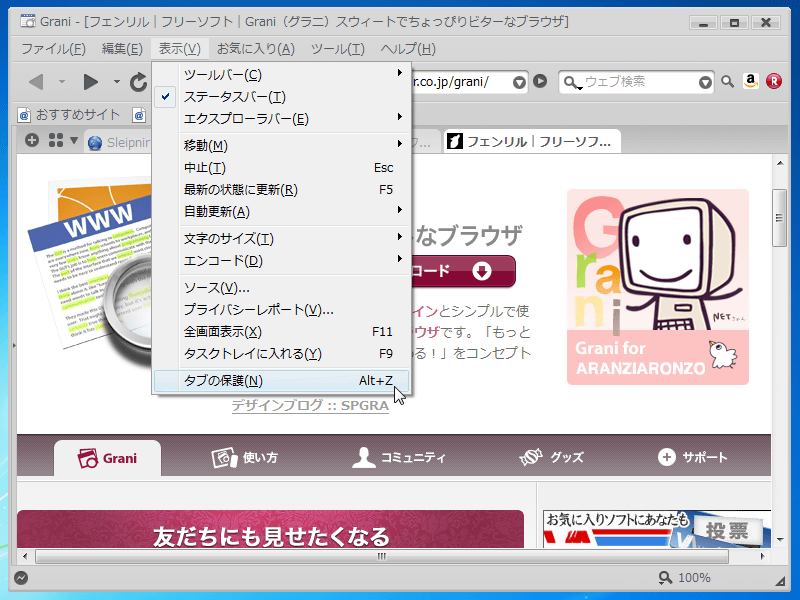Open the お気に入り(A) menu
The width and height of the screenshot is (800, 600).
click(x=256, y=49)
